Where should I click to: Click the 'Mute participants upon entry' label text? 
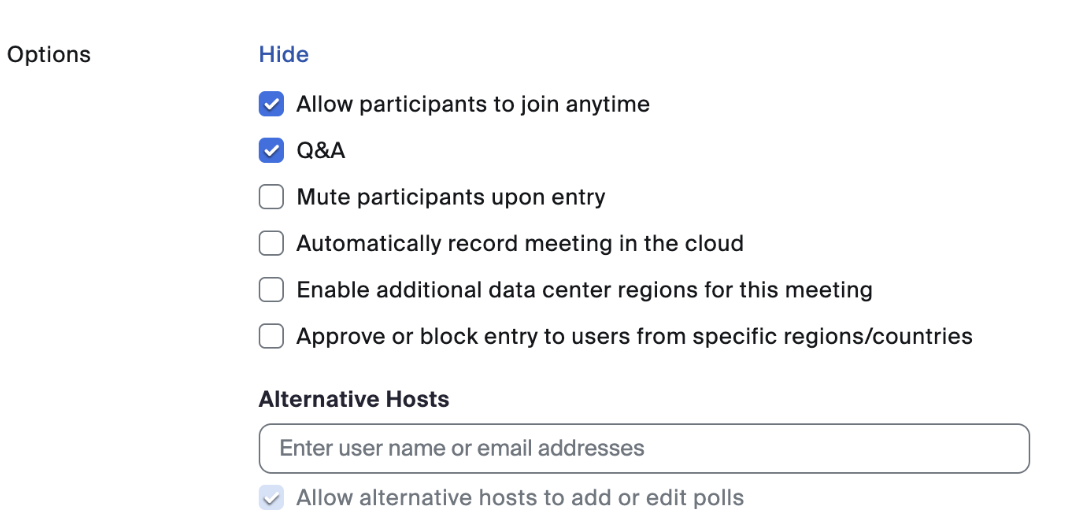(451, 197)
